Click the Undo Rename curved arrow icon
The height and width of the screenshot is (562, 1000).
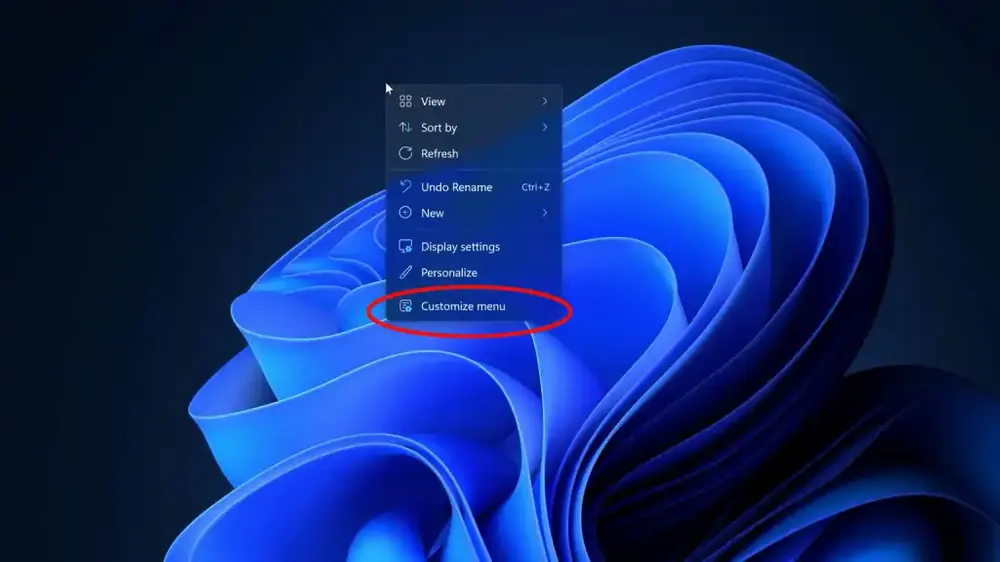[x=405, y=186]
